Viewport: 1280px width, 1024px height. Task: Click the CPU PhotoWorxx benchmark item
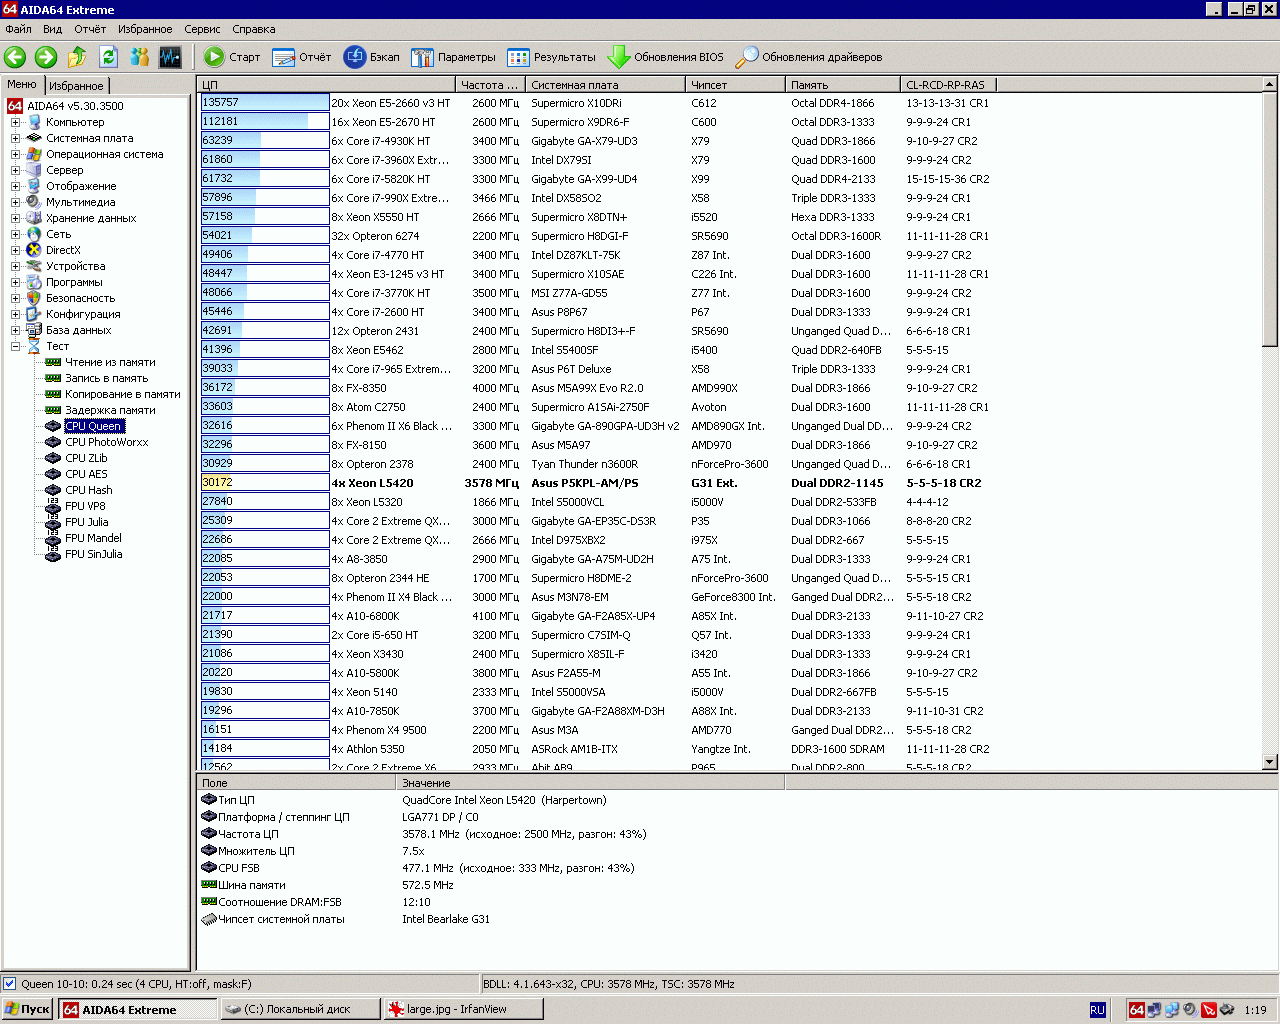click(106, 442)
